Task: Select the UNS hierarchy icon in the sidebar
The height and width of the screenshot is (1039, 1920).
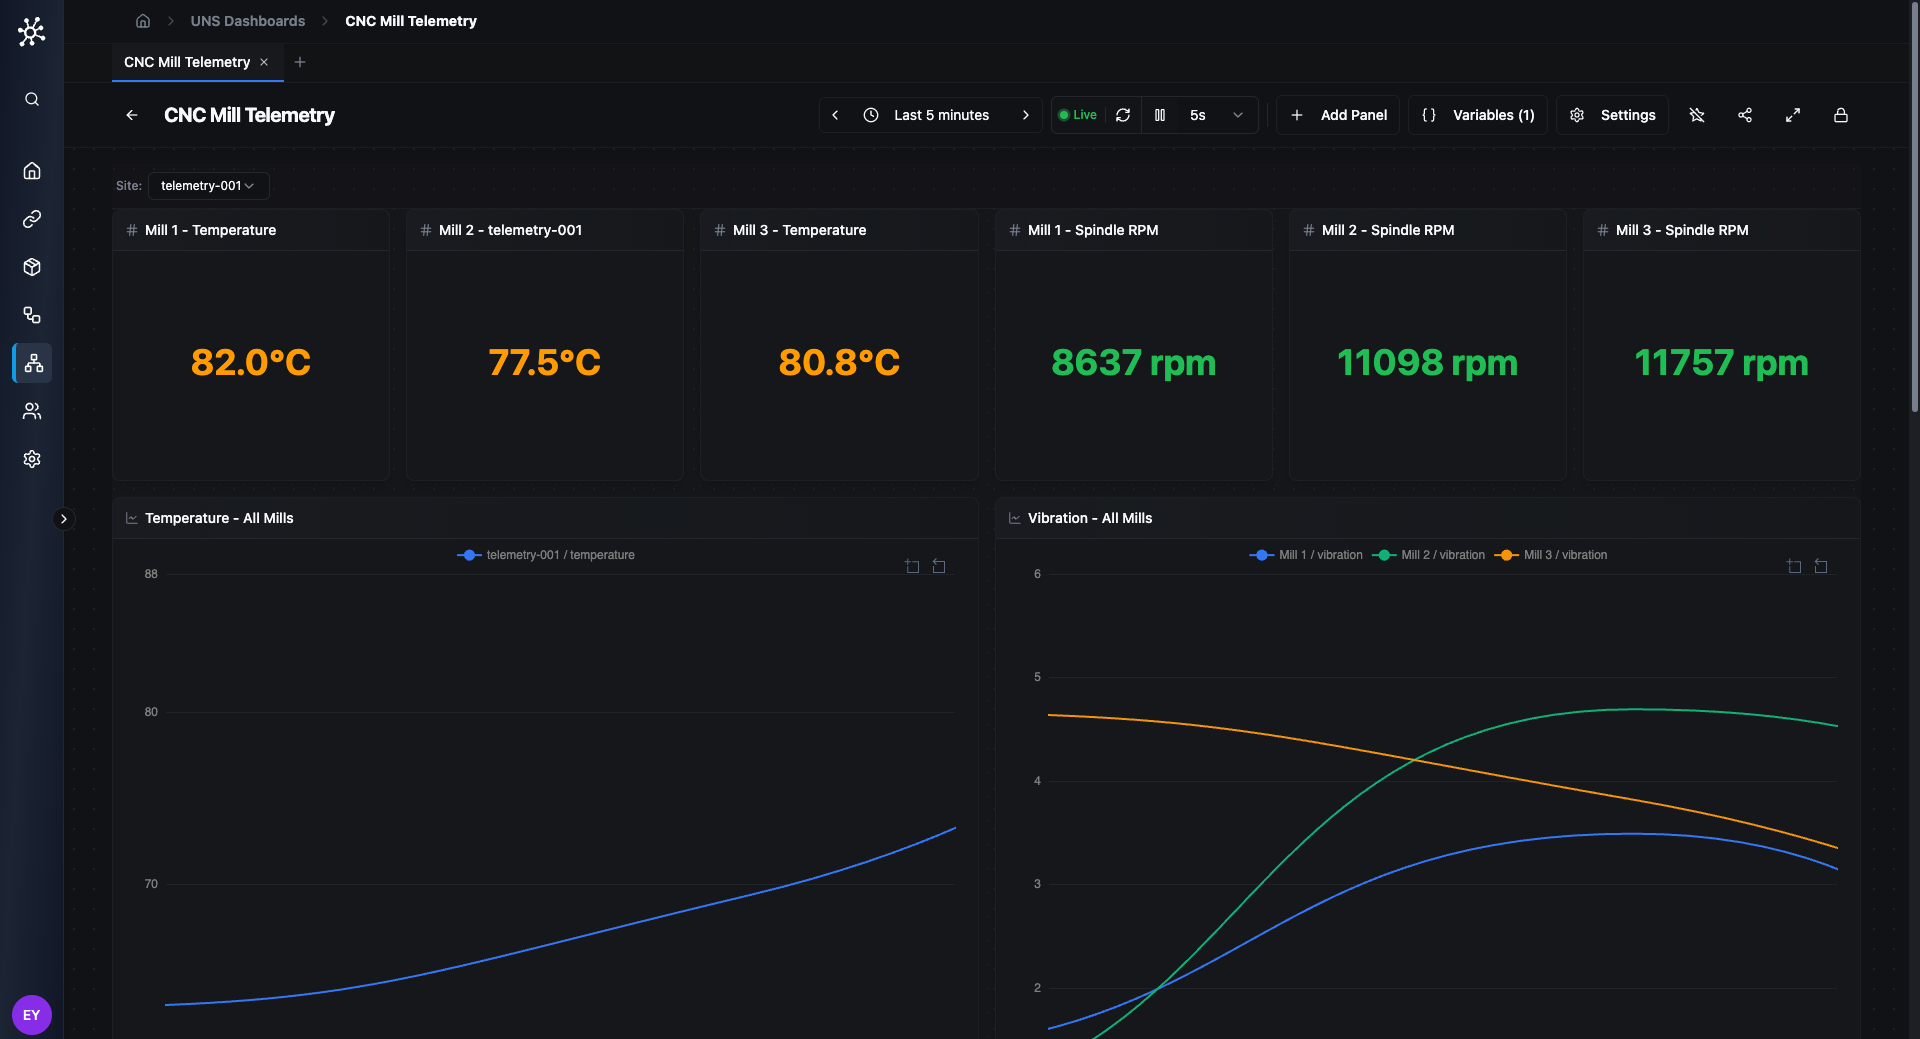Action: pyautogui.click(x=32, y=363)
